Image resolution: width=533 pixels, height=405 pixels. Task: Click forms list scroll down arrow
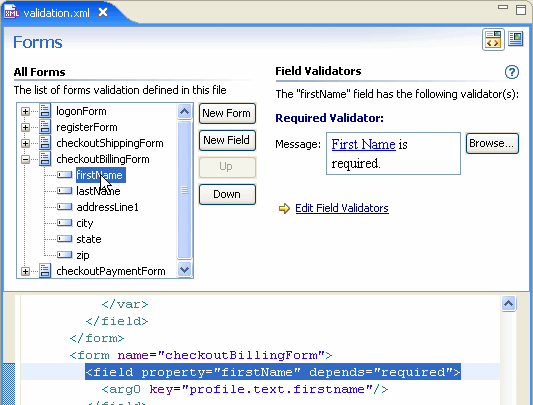[x=185, y=270]
